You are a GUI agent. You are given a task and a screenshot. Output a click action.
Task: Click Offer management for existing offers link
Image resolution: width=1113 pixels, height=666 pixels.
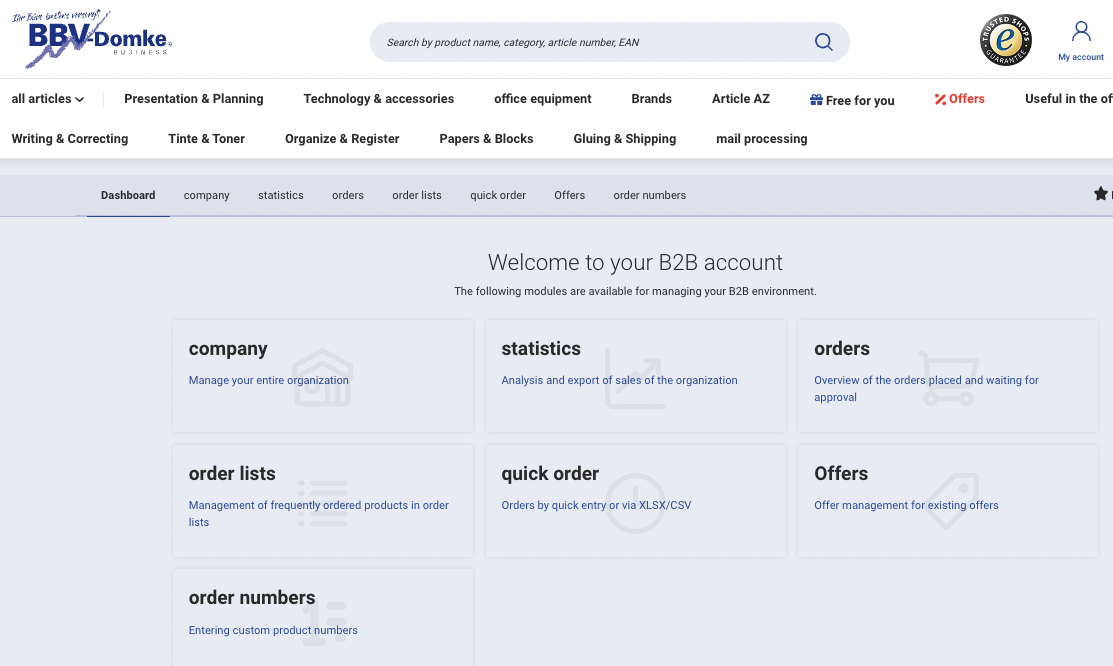[906, 505]
